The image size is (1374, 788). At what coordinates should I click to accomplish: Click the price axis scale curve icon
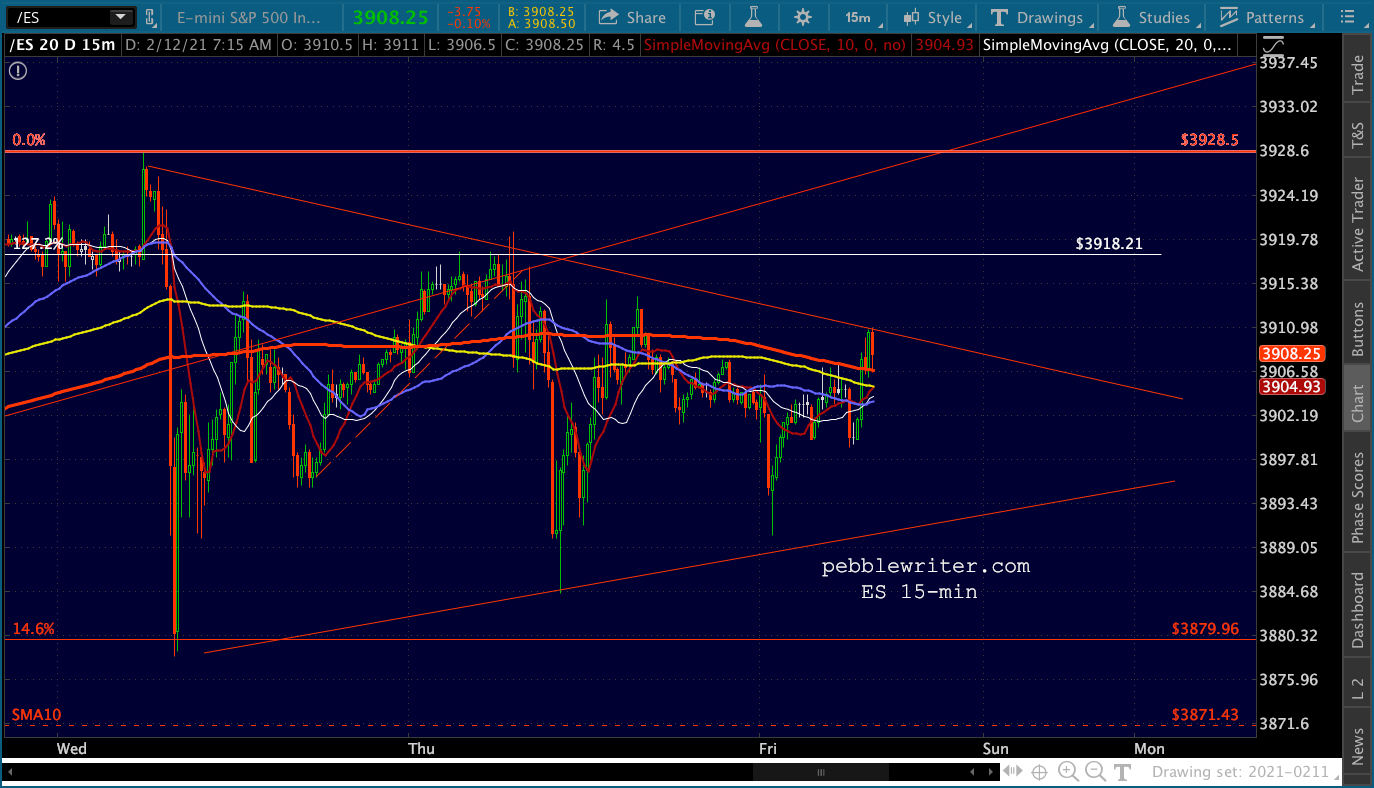pyautogui.click(x=1274, y=45)
